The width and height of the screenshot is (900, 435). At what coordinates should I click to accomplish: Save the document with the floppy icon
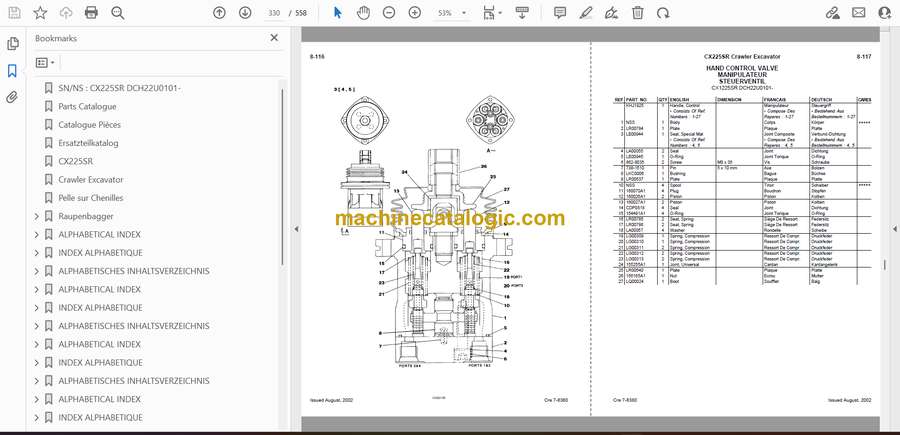point(14,13)
